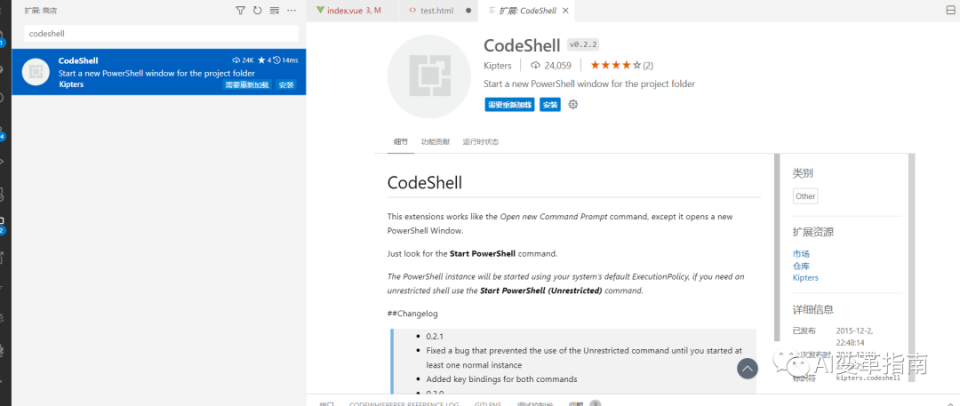Open Kipters publisher link in header
This screenshot has width=960, height=406.
497,66
